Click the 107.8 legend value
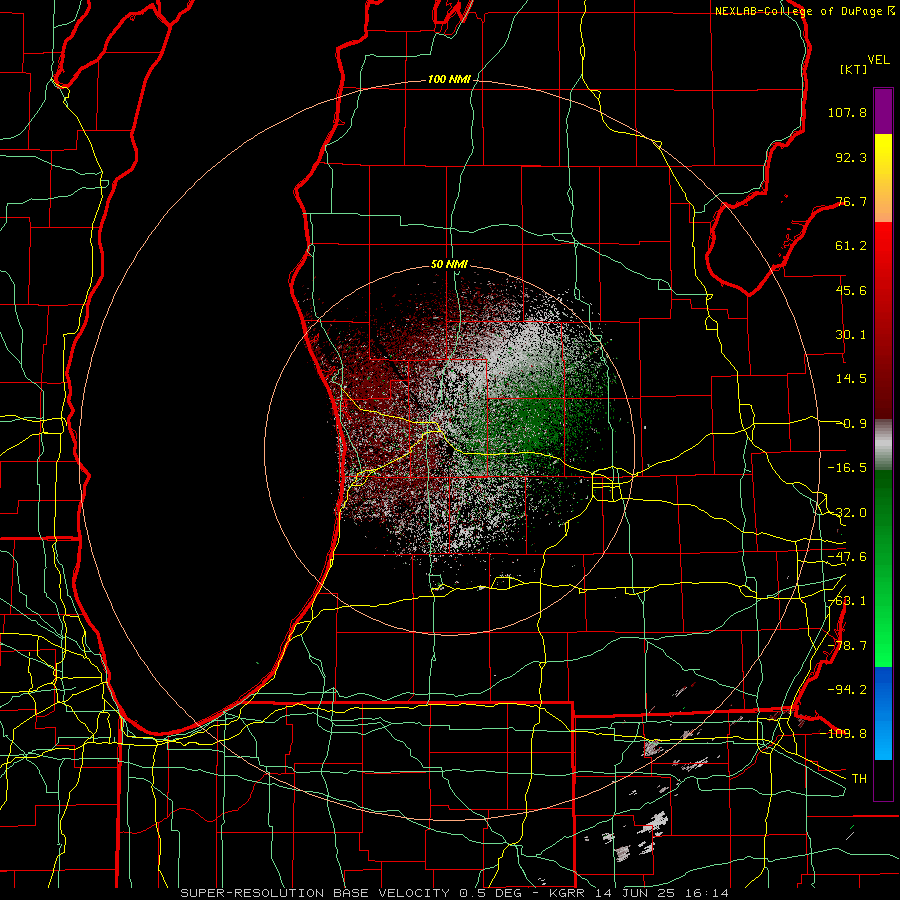Image resolution: width=900 pixels, height=900 pixels. tap(847, 112)
